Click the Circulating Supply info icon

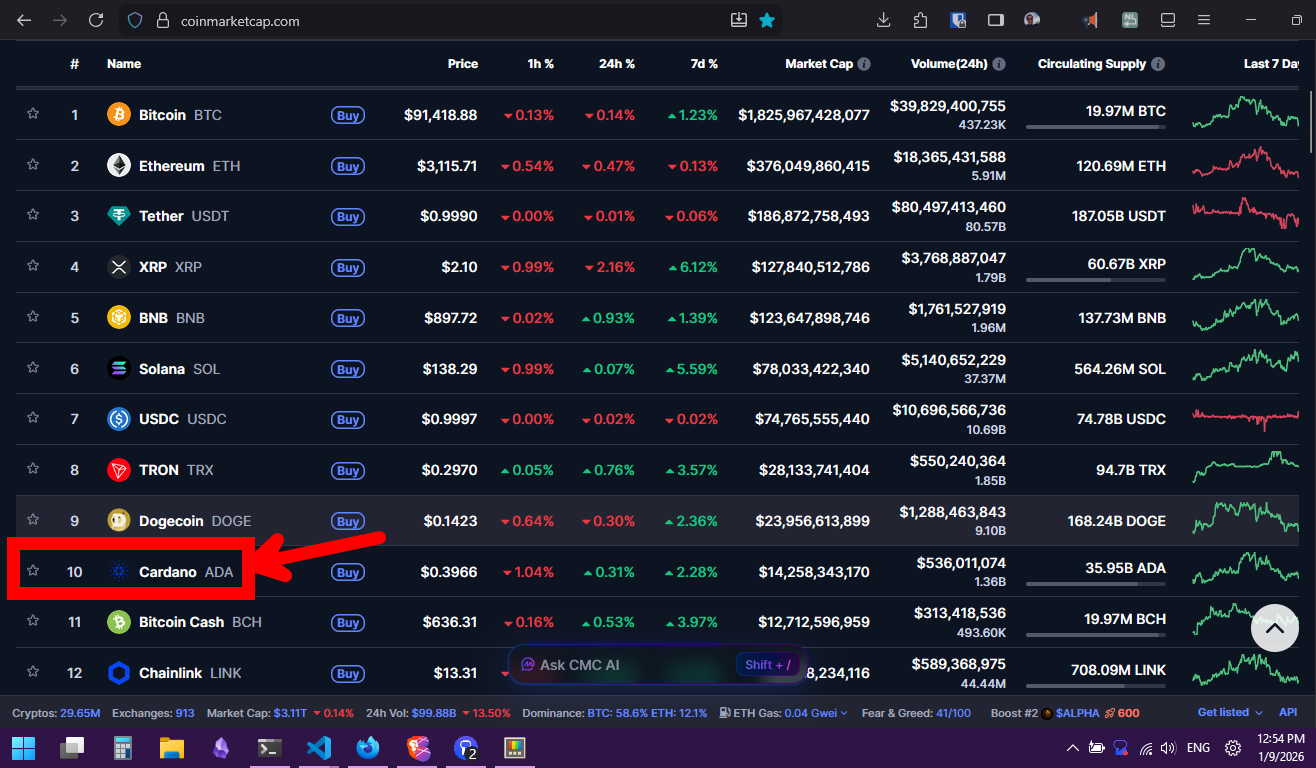point(1158,64)
